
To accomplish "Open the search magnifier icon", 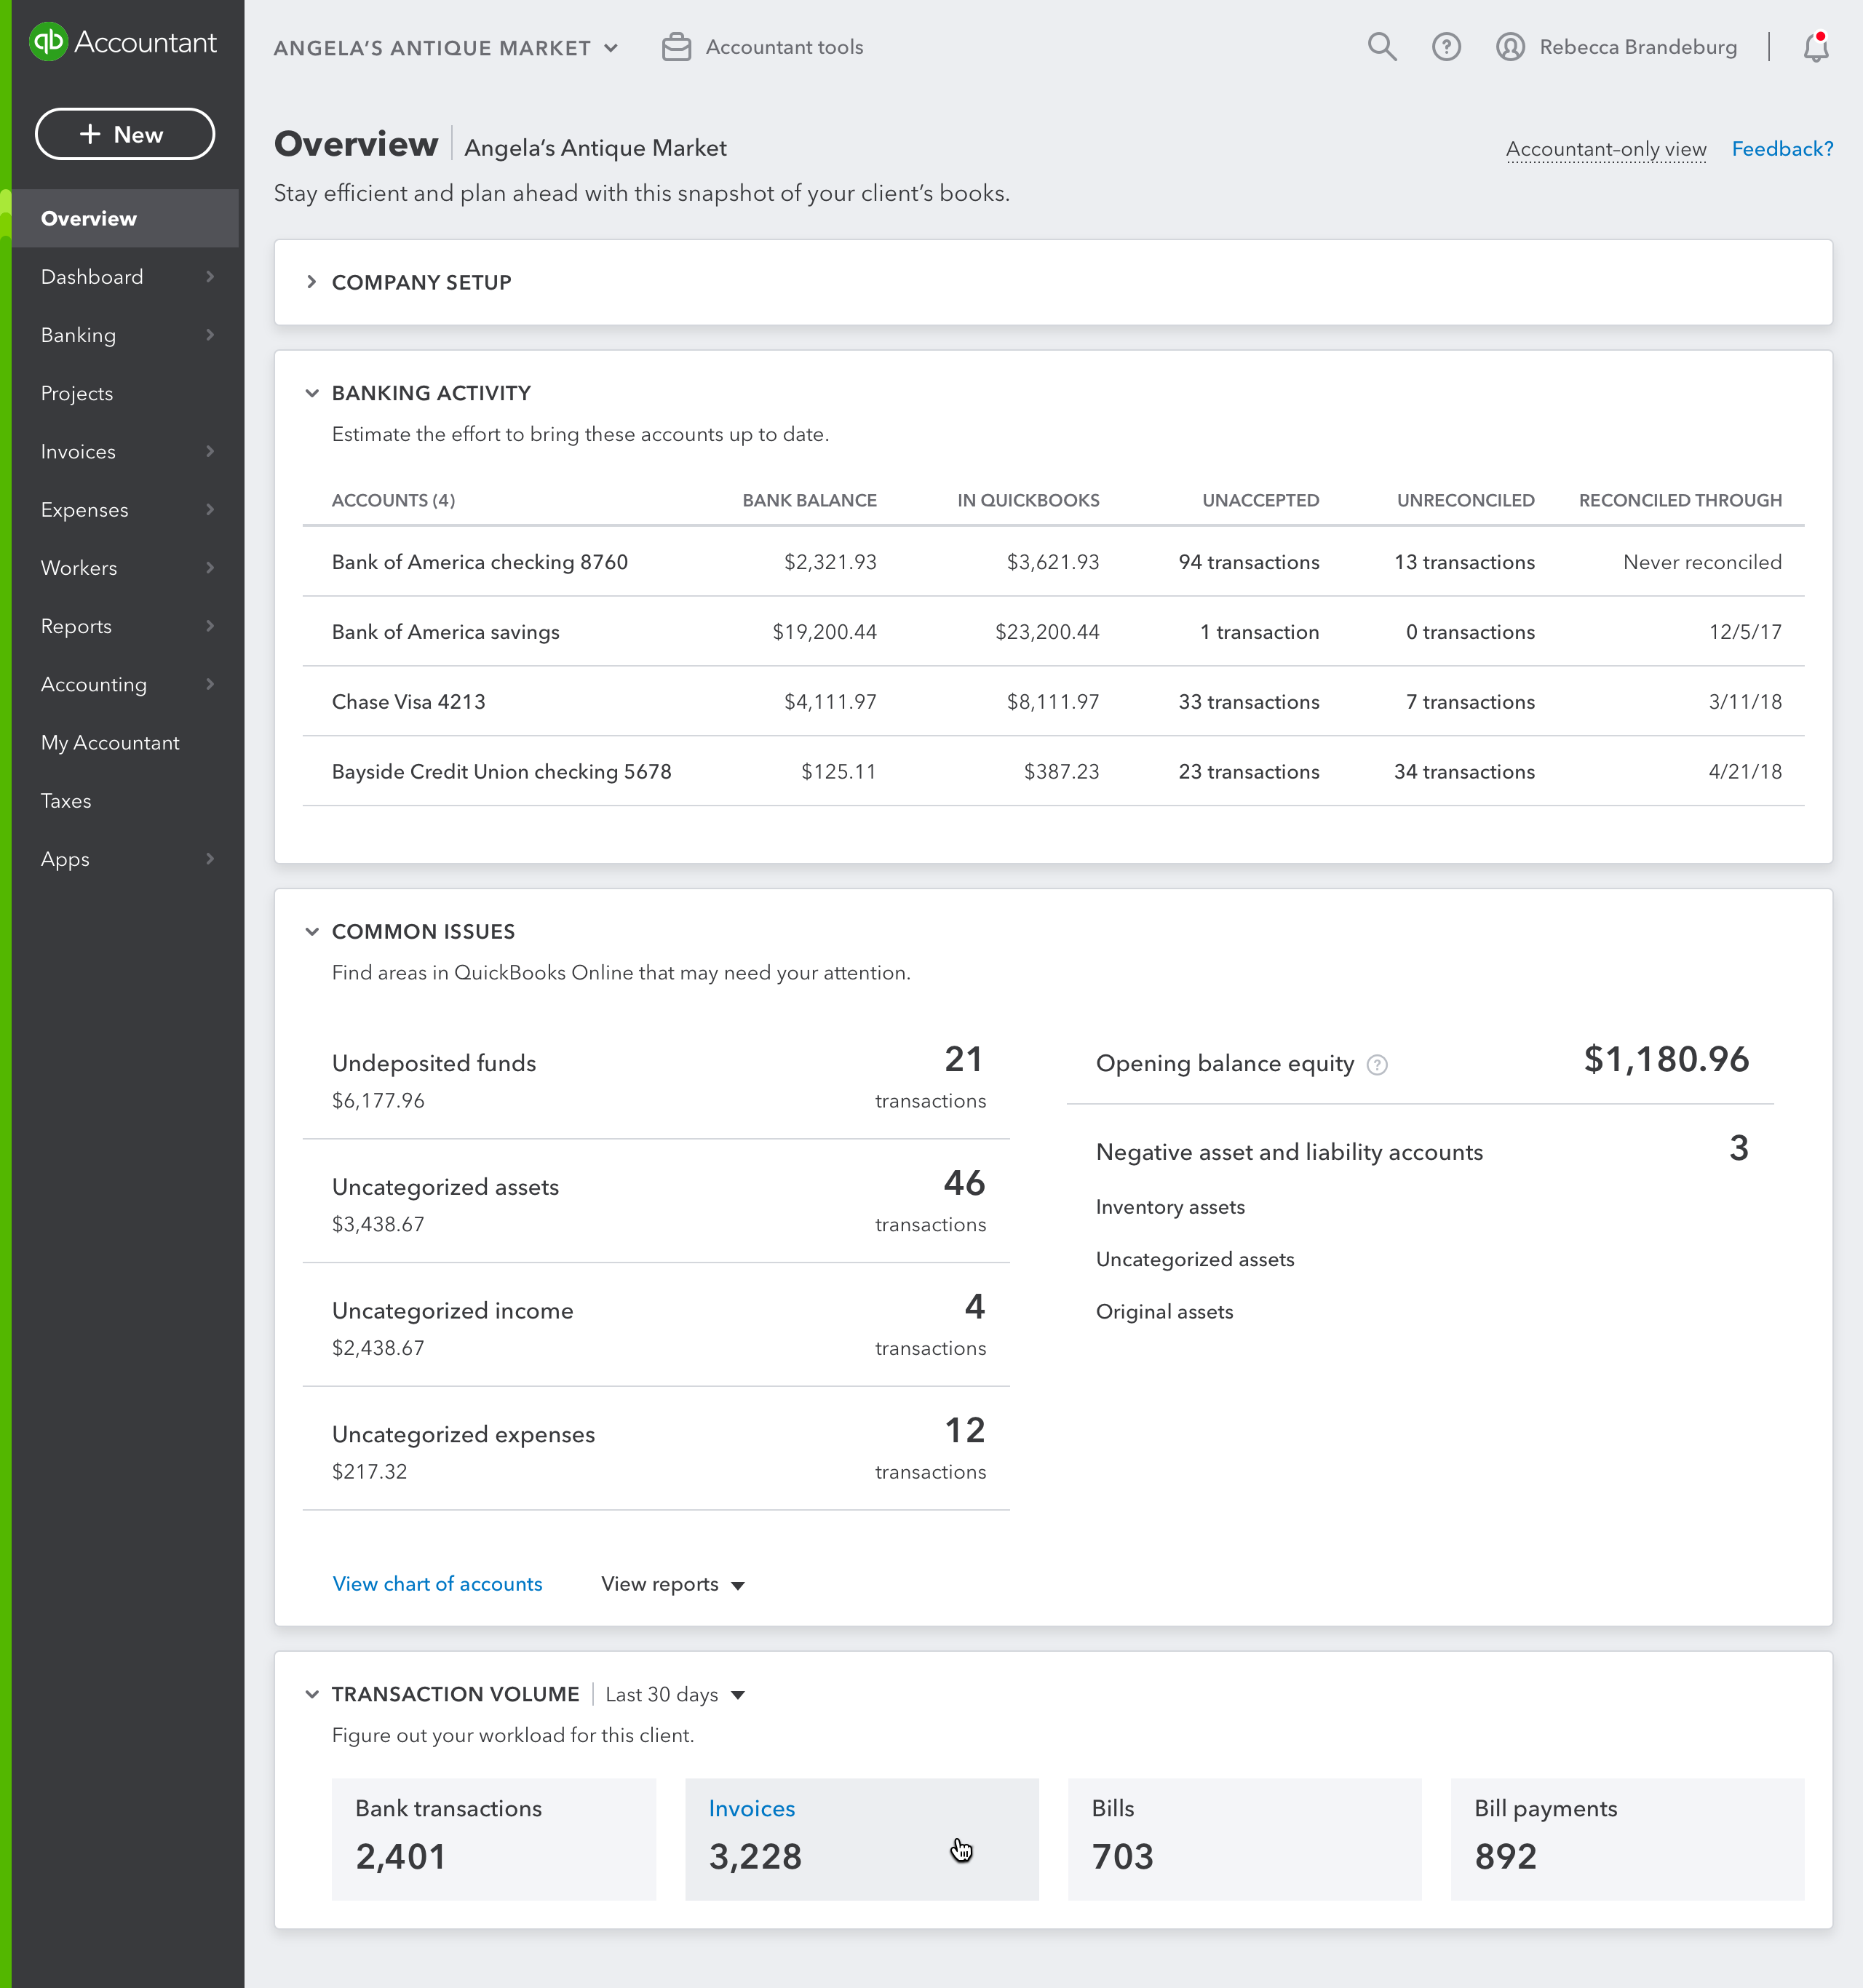I will (x=1381, y=47).
